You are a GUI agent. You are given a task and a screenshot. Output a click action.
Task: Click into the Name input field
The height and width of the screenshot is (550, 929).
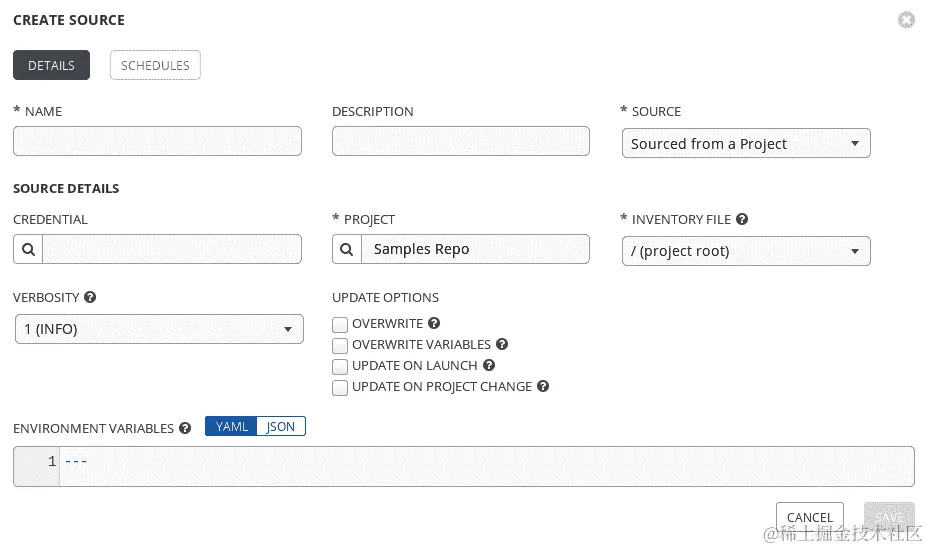[157, 141]
